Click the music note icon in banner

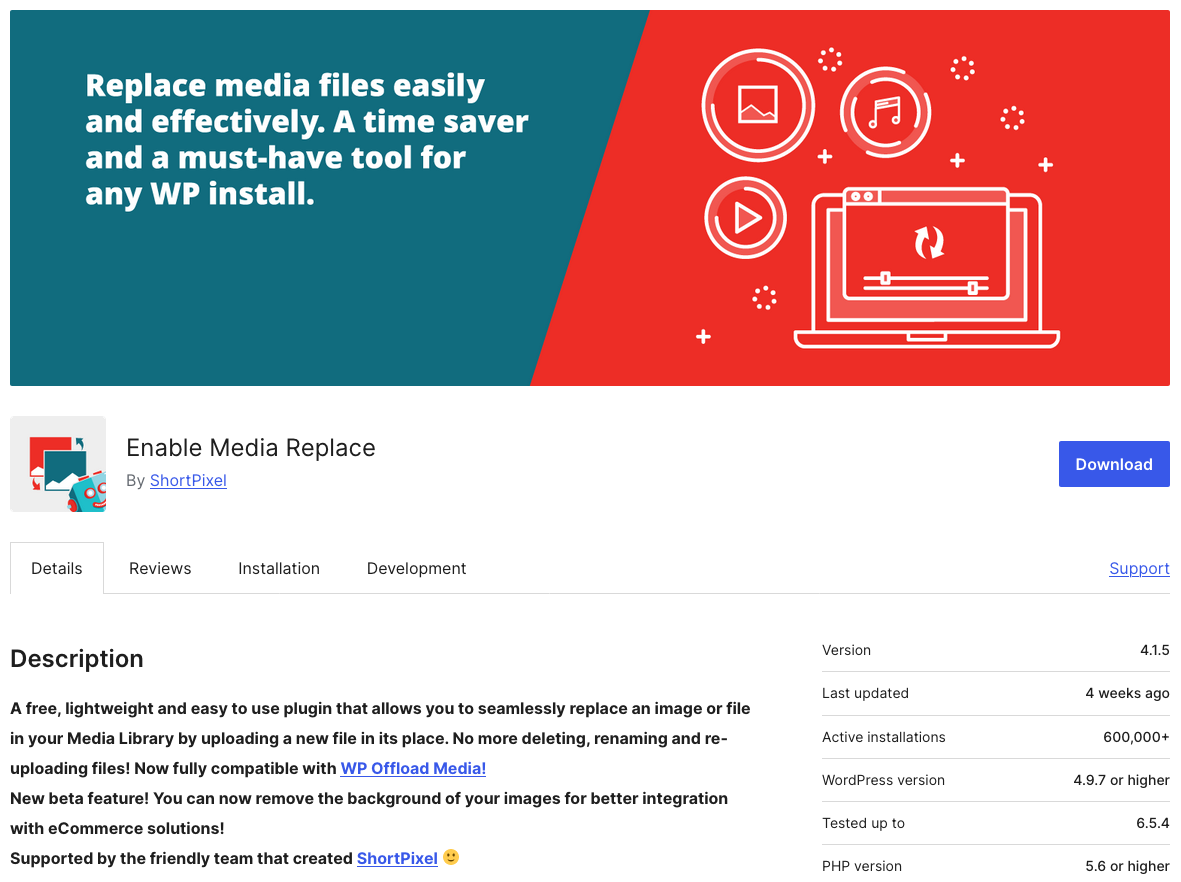884,111
